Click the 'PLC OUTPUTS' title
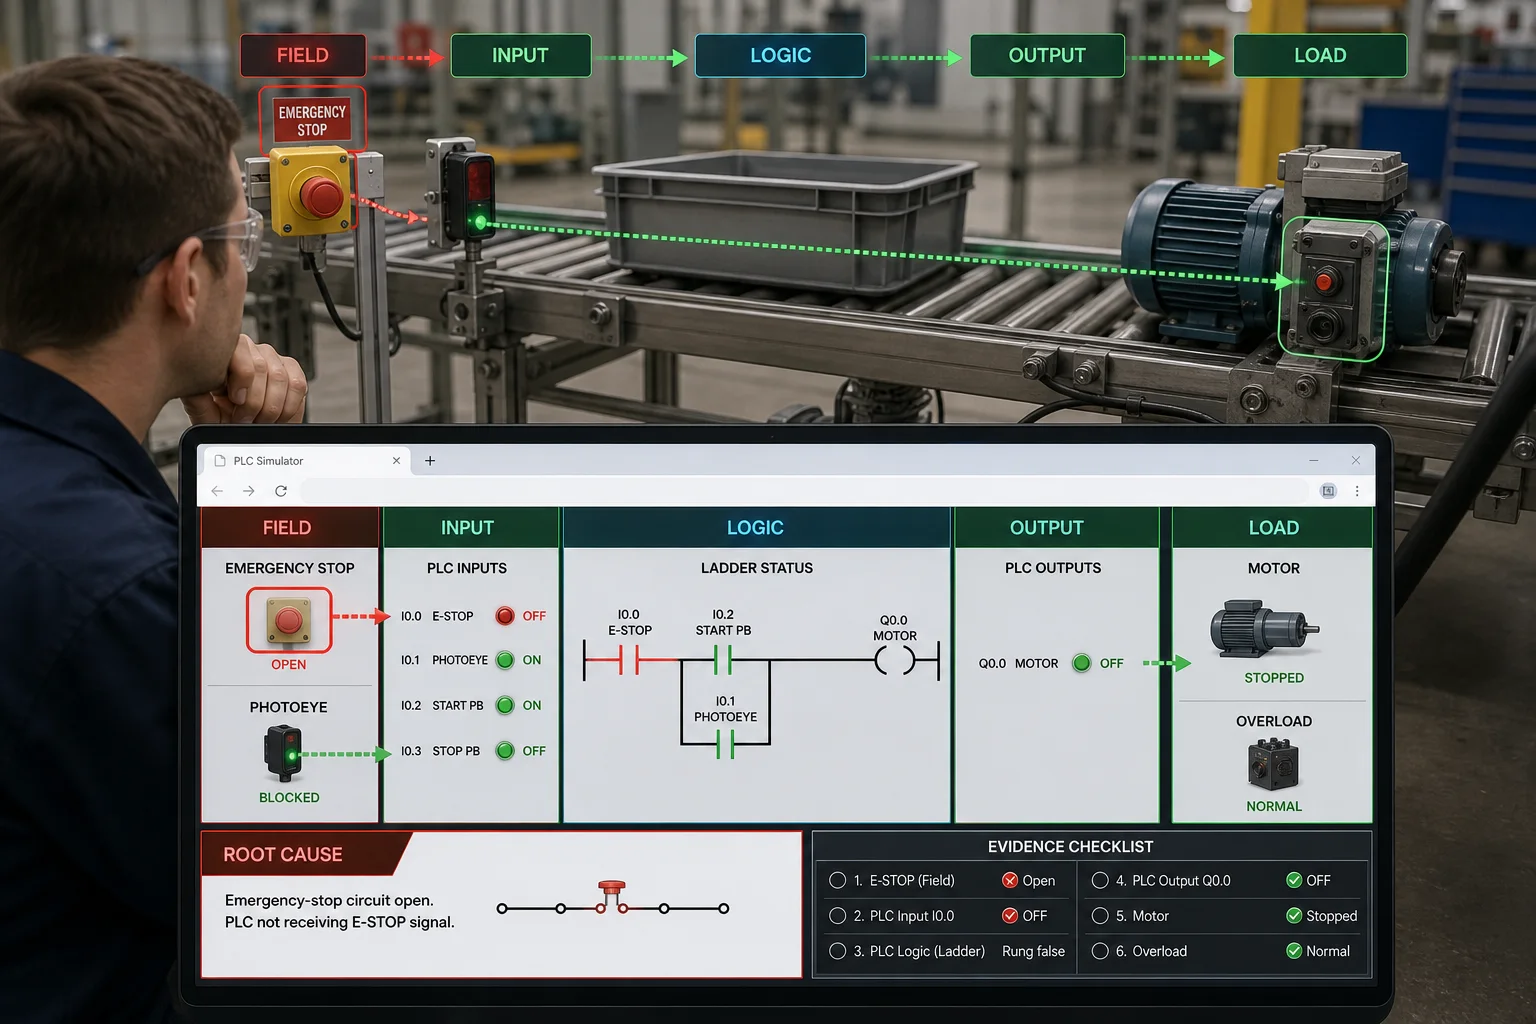 point(1053,568)
